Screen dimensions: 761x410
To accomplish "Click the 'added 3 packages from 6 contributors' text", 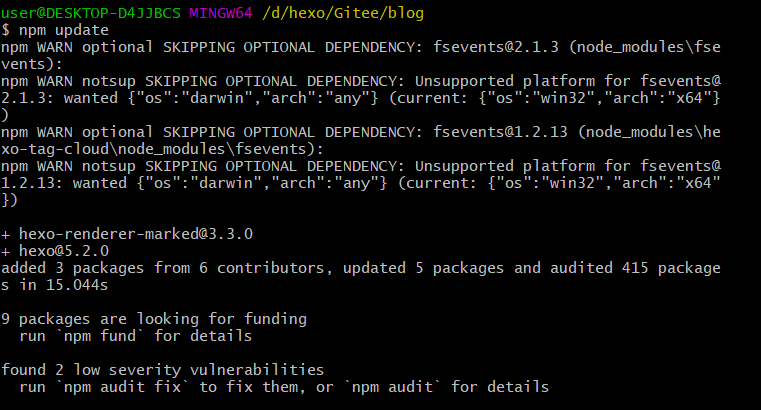I will [163, 268].
